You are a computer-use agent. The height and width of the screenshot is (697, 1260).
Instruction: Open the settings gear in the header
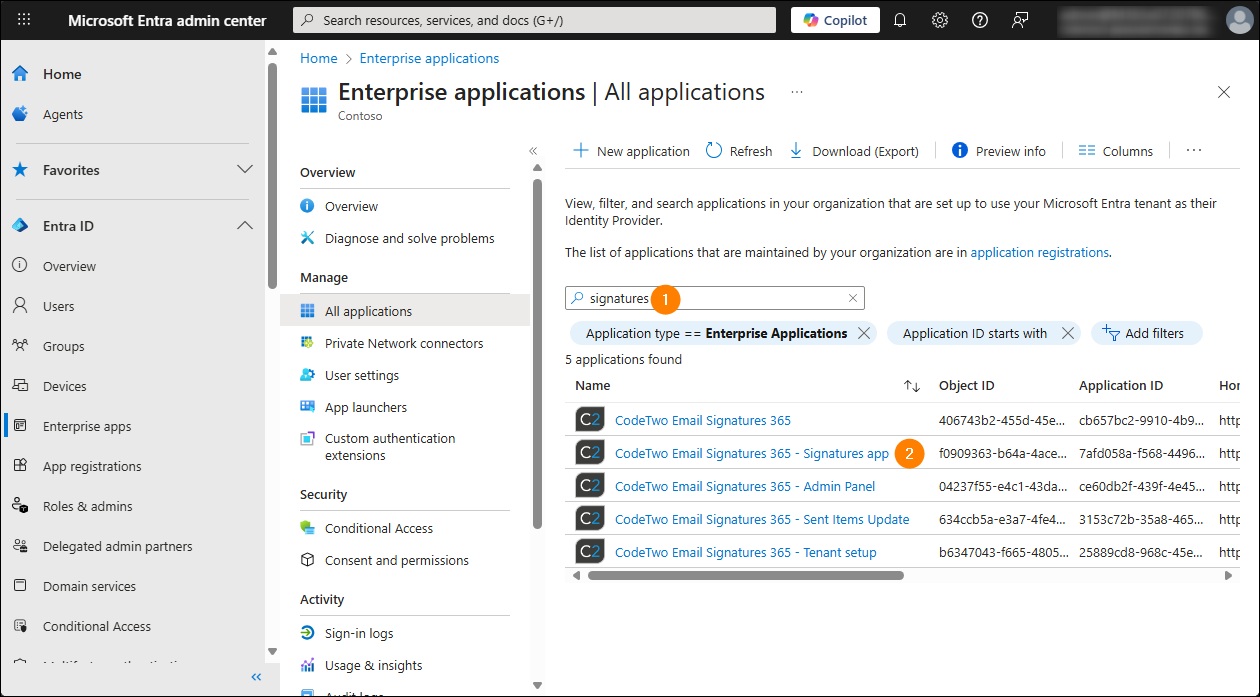(x=940, y=20)
